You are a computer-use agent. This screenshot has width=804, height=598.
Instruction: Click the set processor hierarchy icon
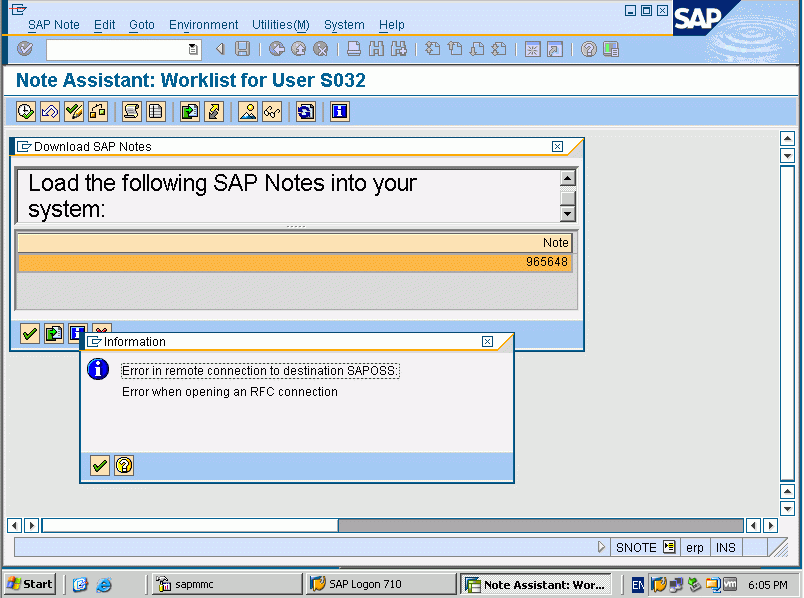click(x=98, y=111)
